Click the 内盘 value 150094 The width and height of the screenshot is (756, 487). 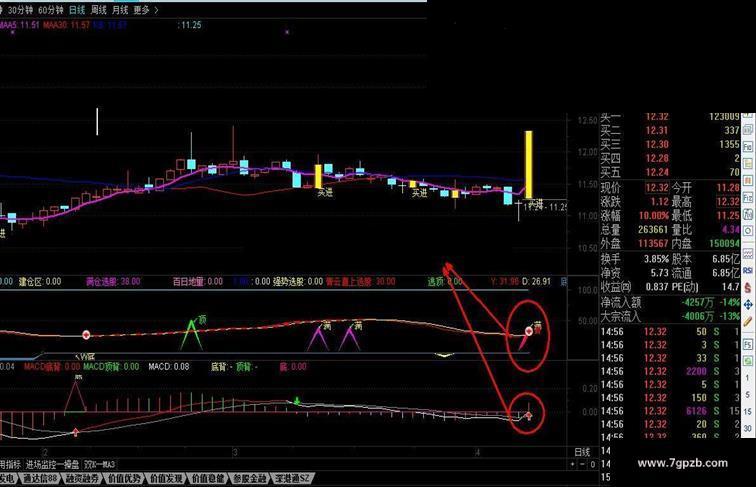click(725, 244)
